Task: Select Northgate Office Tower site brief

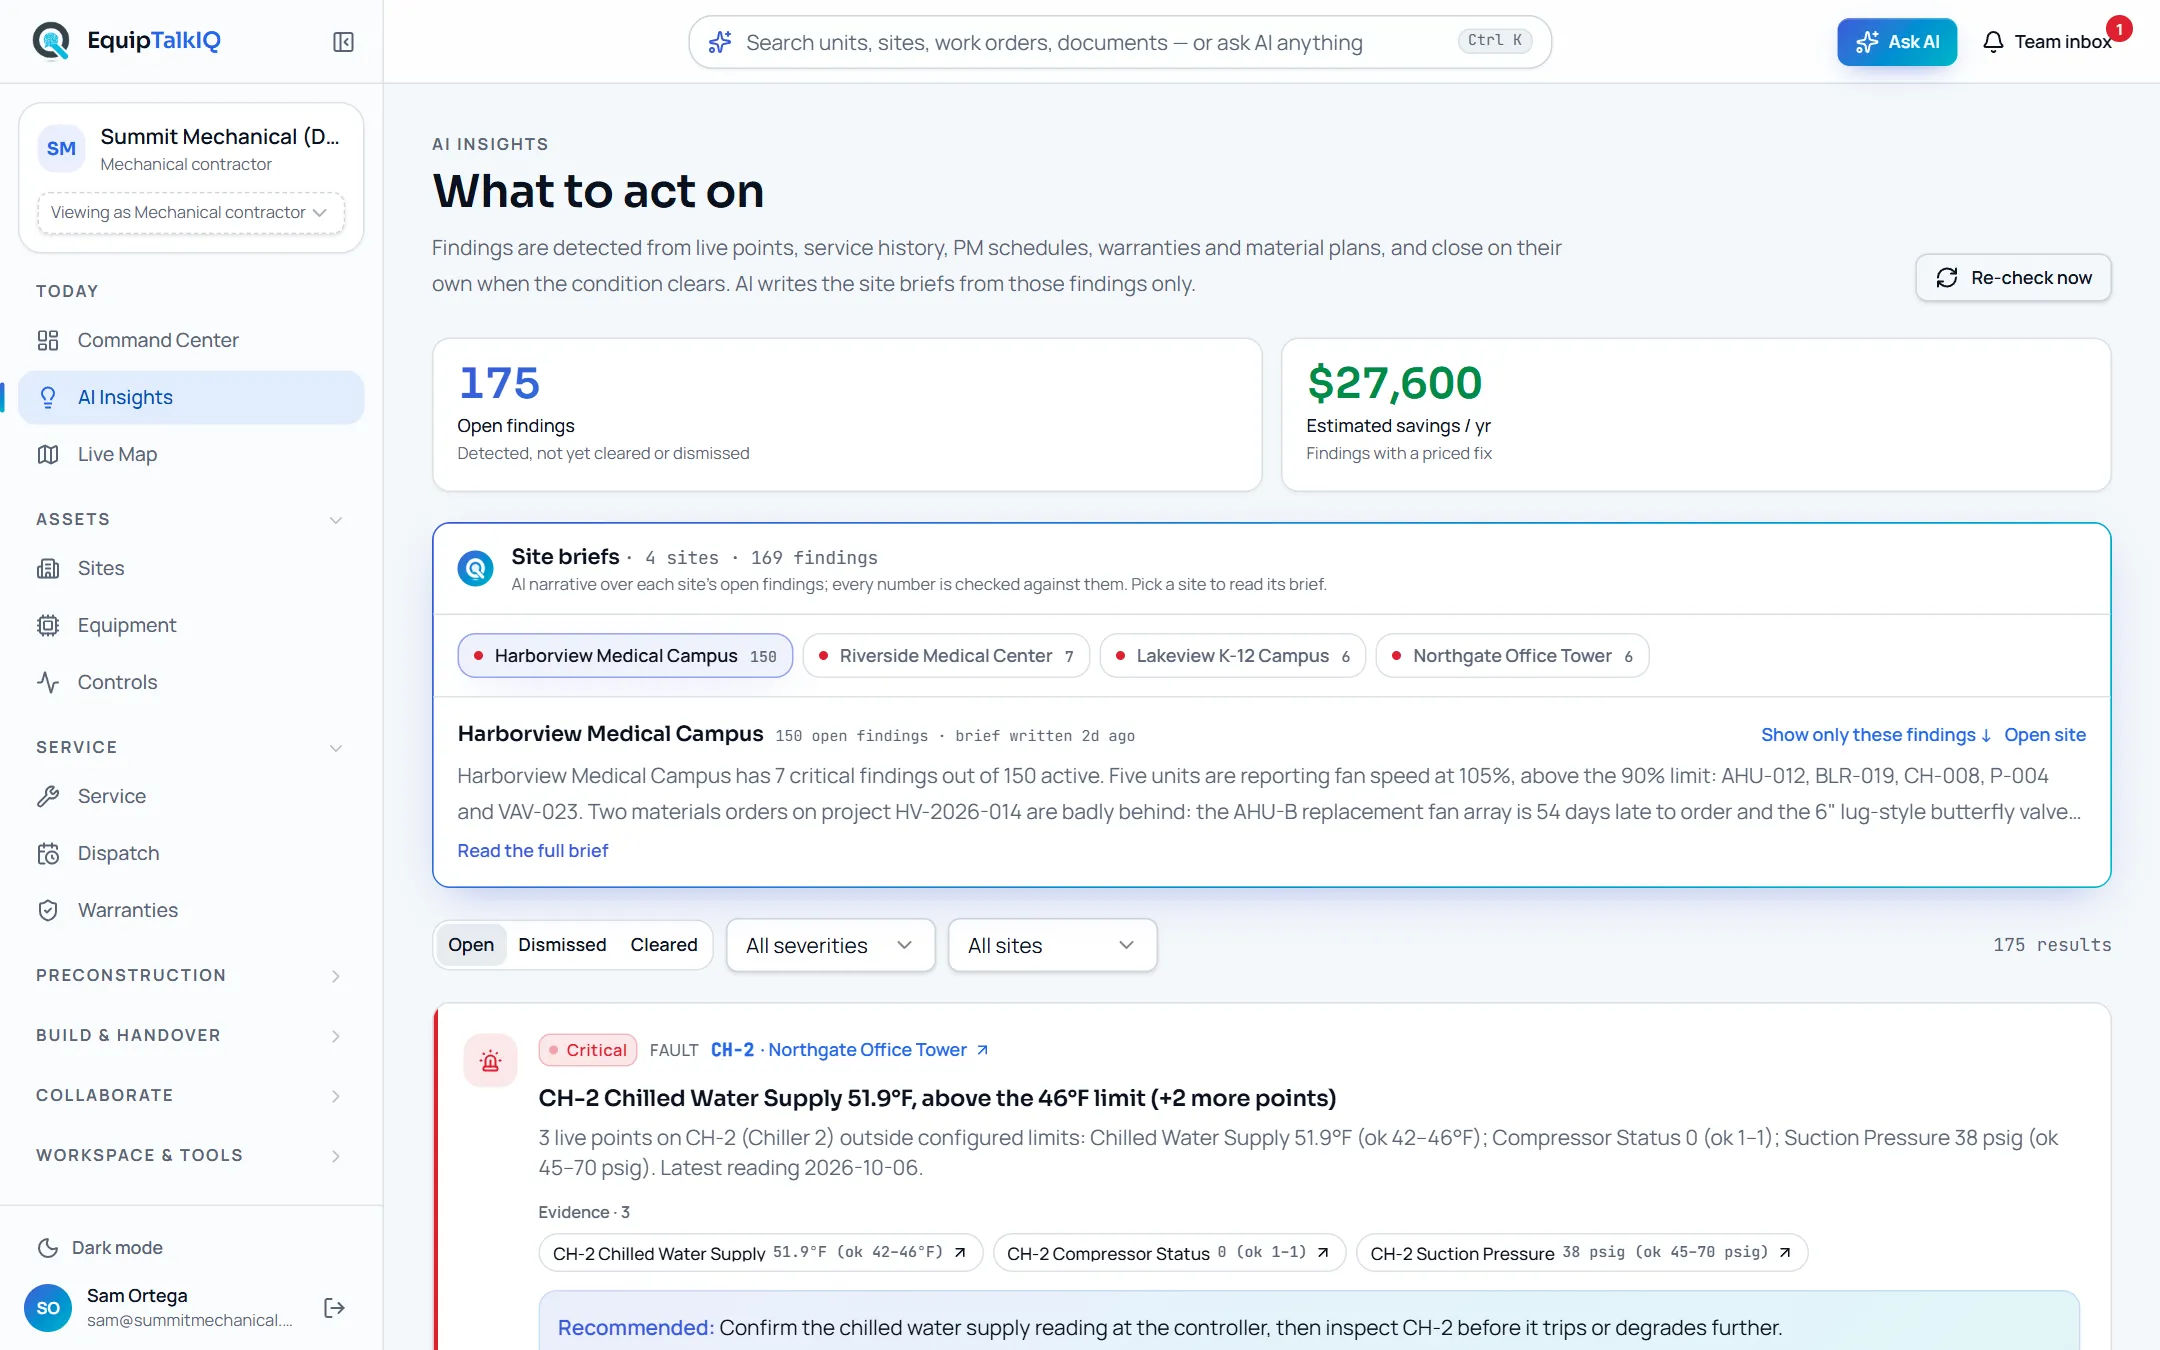Action: pyautogui.click(x=1512, y=656)
